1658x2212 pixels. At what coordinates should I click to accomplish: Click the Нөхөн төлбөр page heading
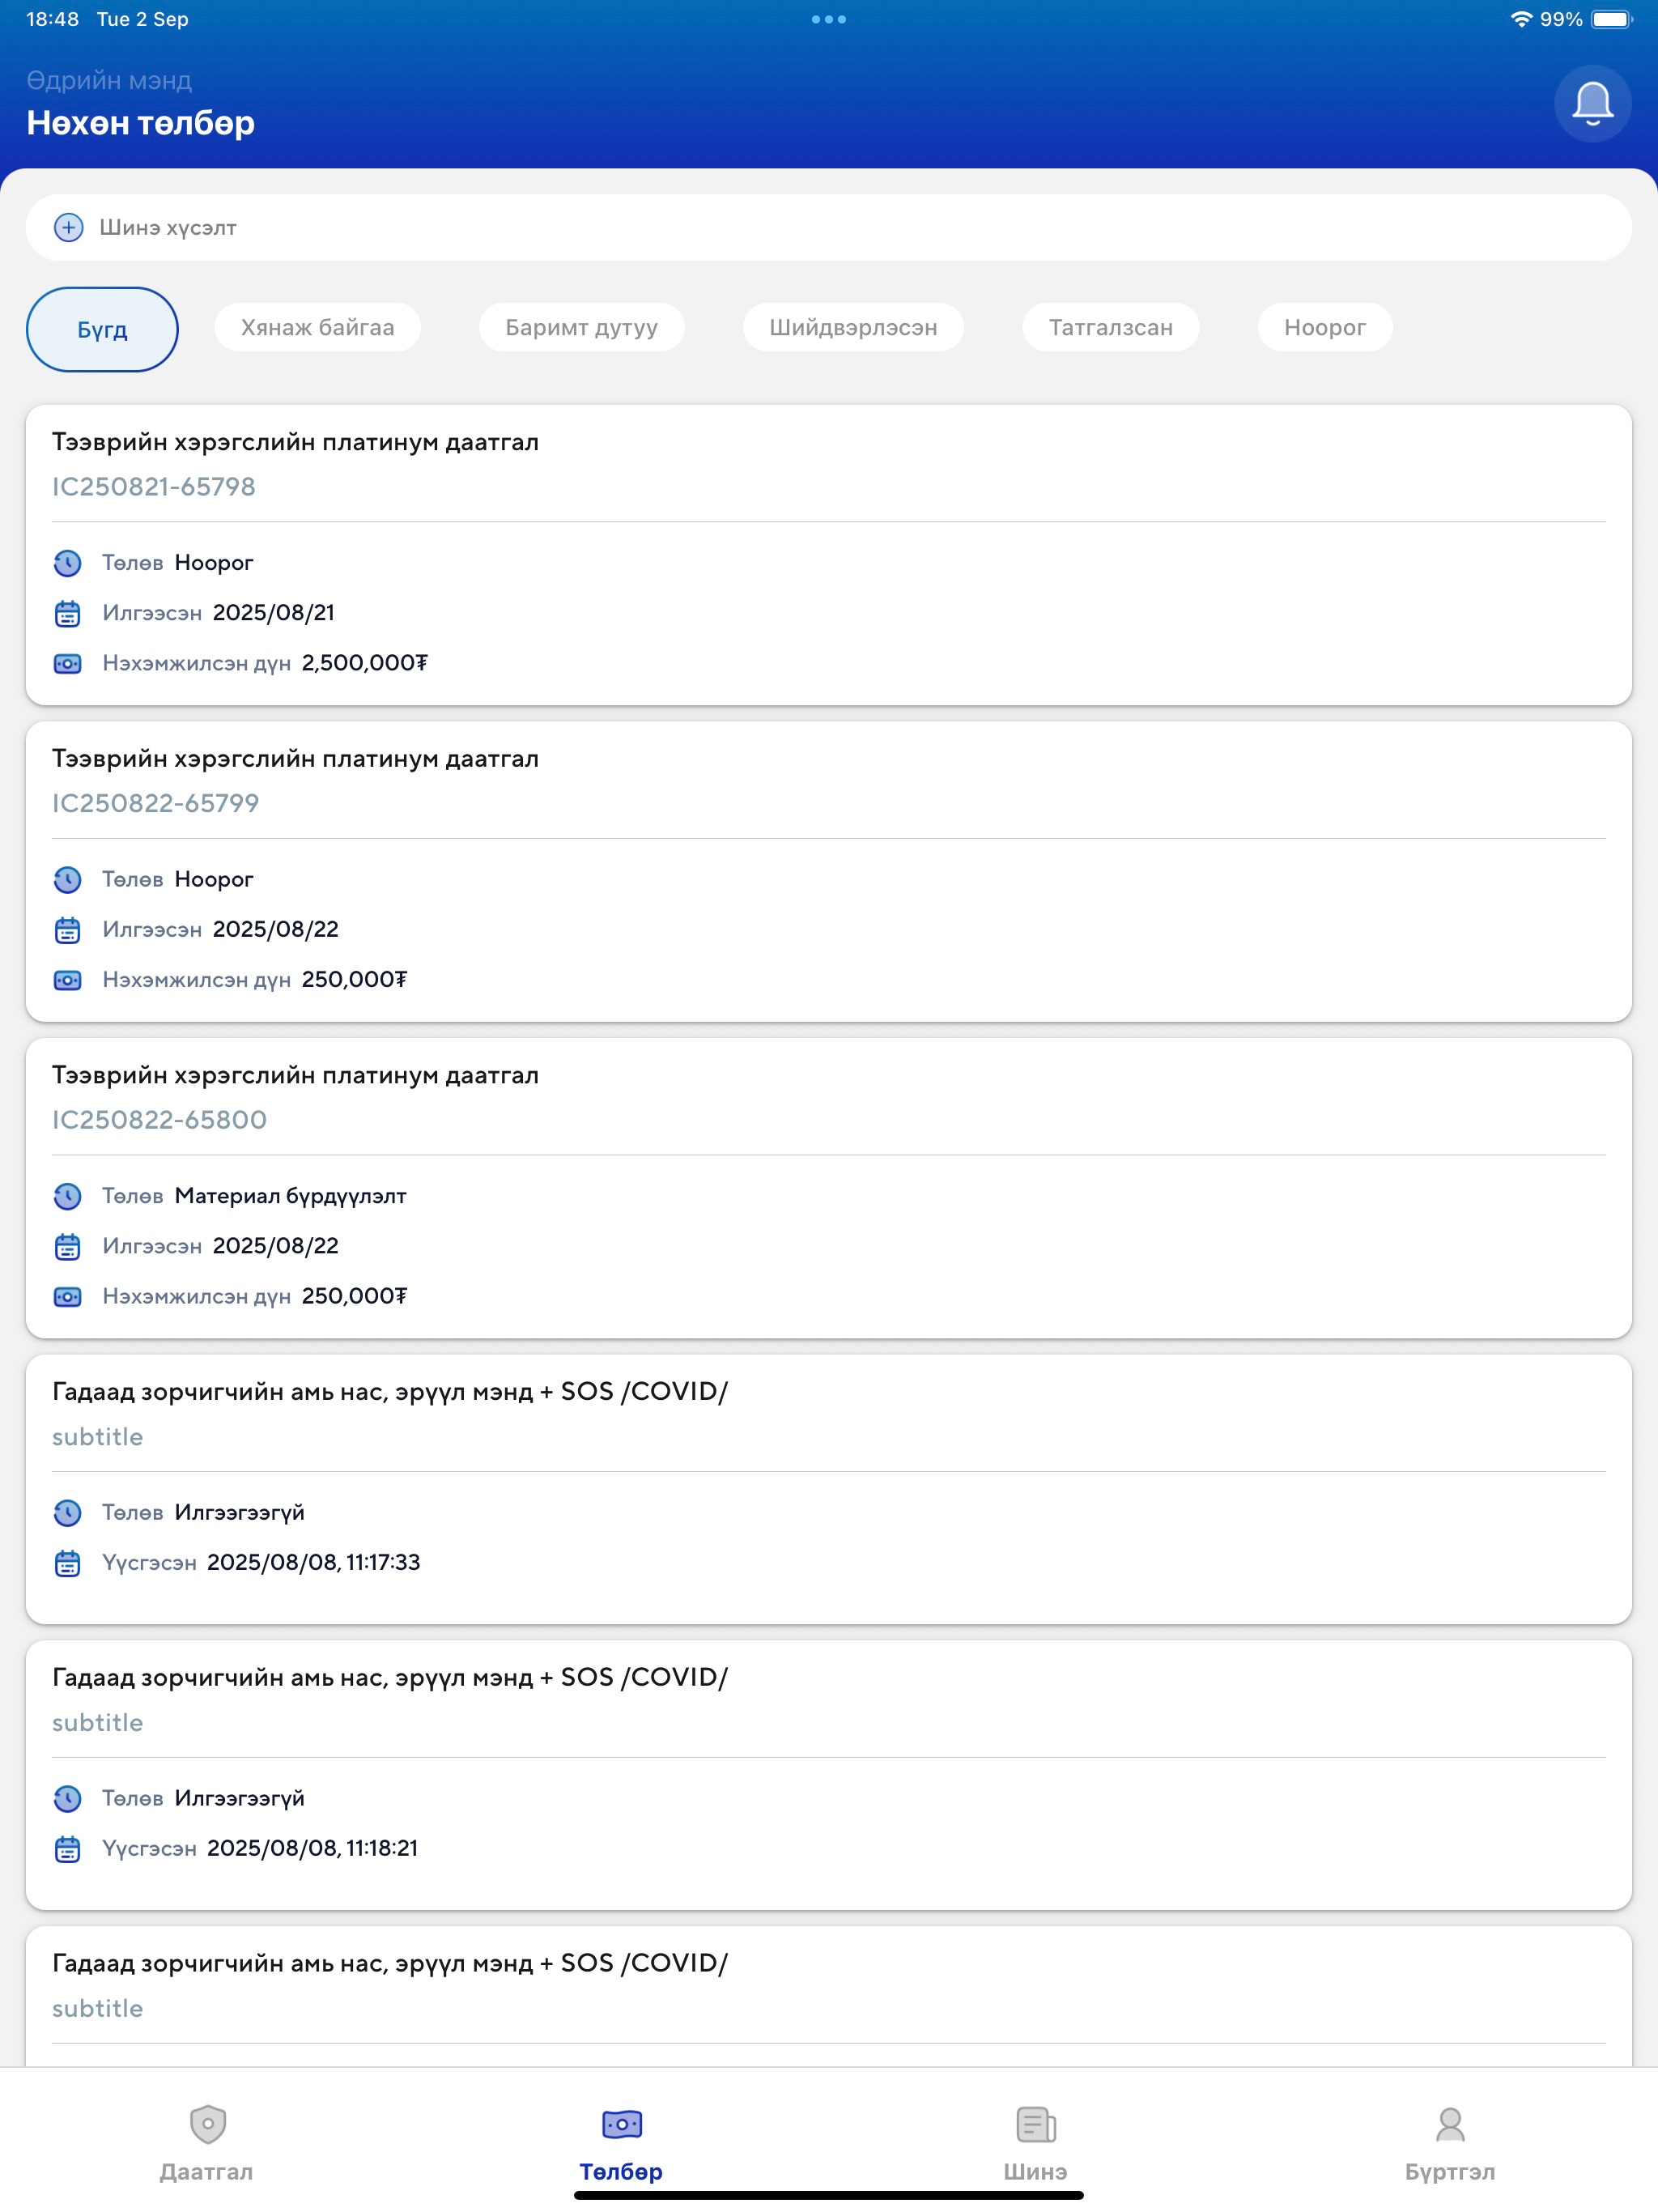coord(140,123)
